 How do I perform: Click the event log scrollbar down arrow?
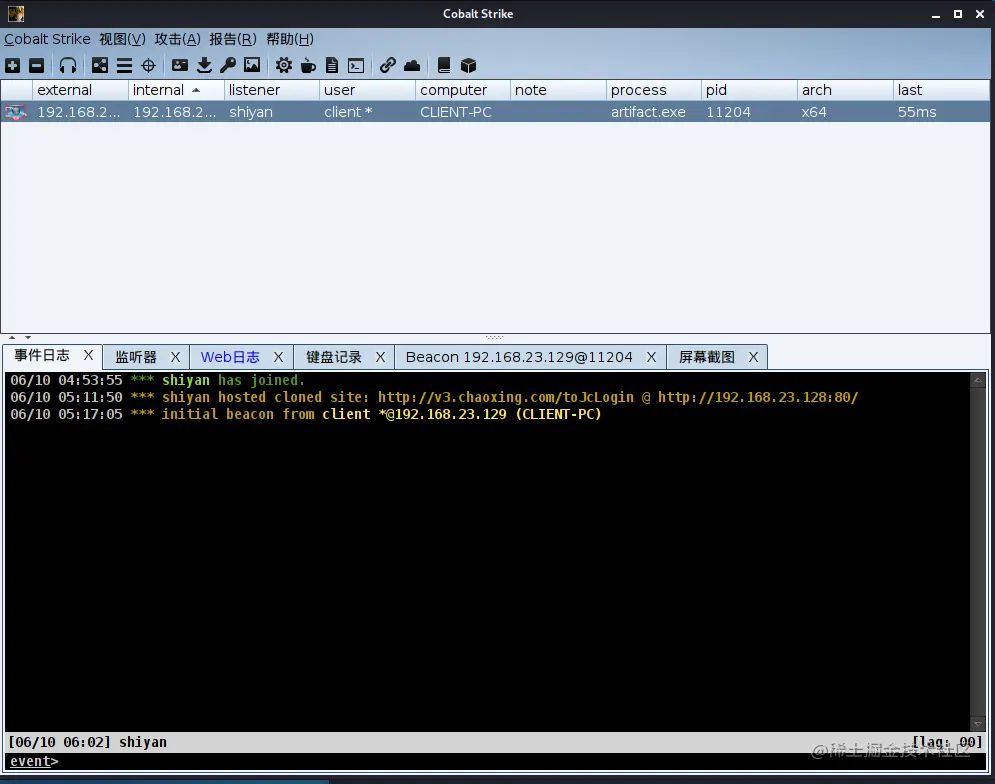977,724
